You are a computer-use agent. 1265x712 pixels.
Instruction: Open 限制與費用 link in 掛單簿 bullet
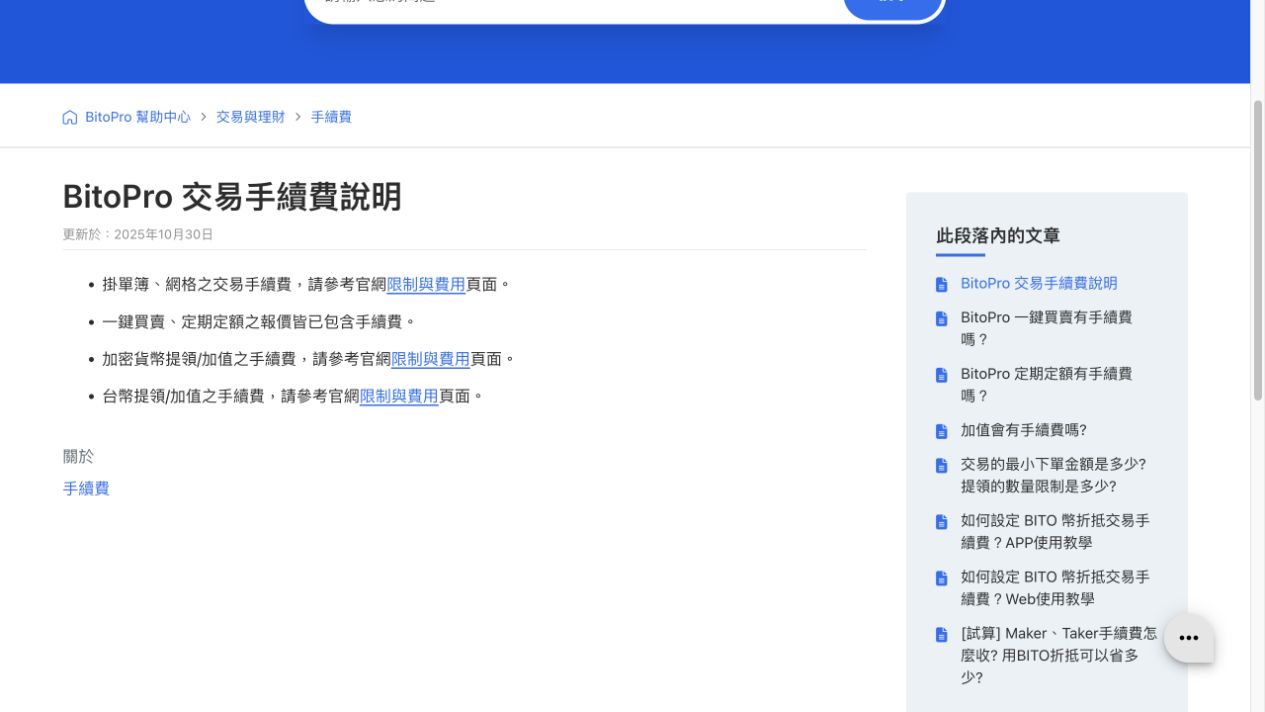pos(426,284)
